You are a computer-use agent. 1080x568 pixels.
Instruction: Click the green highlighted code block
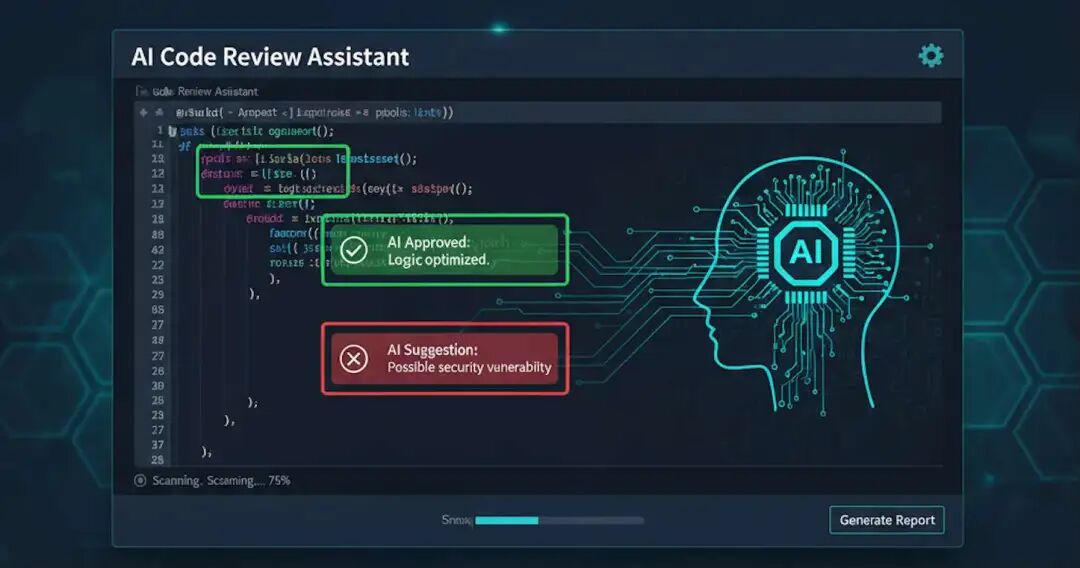(273, 171)
